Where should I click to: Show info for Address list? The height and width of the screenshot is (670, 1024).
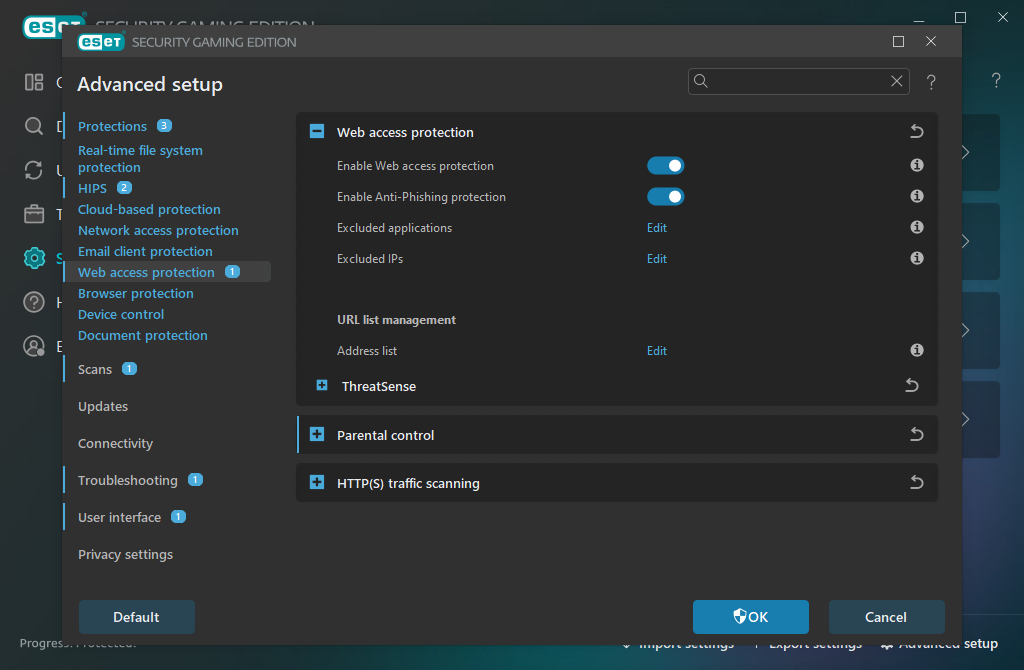pos(917,350)
